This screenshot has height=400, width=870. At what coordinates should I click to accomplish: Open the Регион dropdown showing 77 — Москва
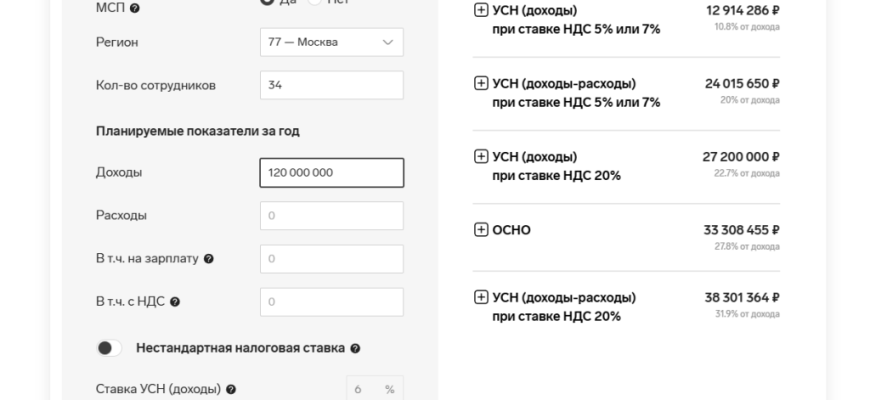(x=331, y=42)
